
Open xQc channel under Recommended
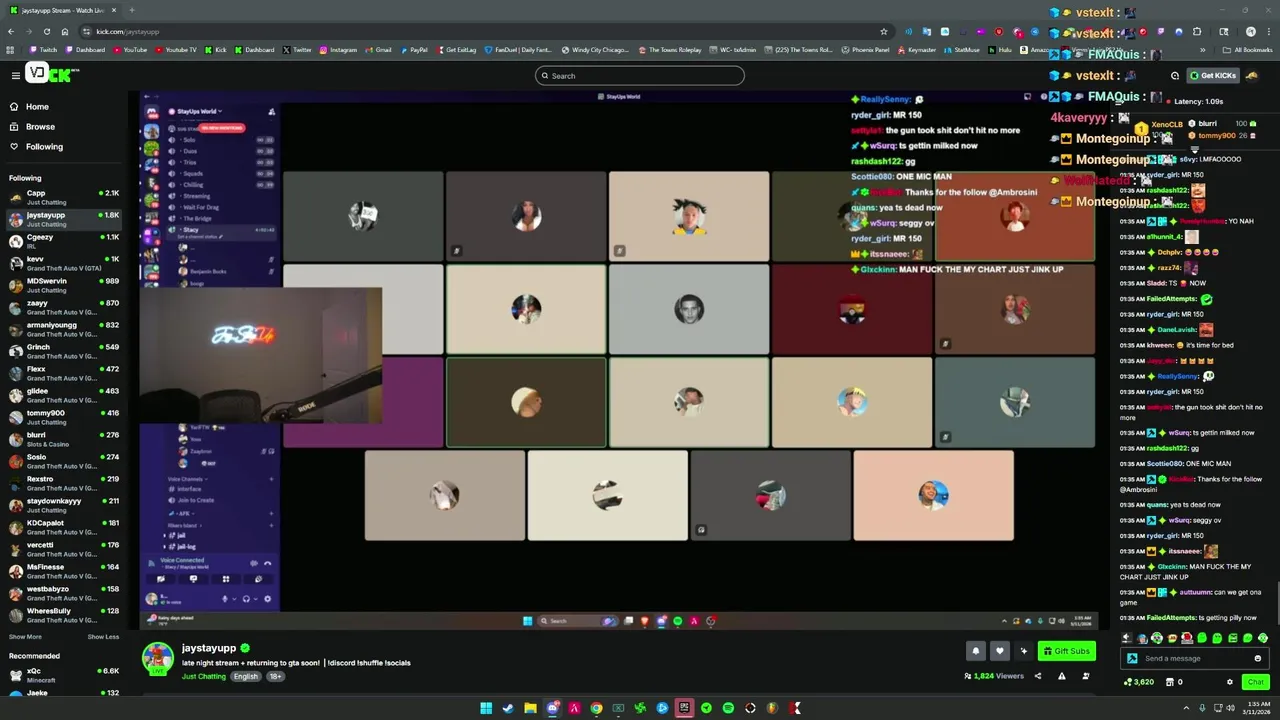click(x=63, y=675)
